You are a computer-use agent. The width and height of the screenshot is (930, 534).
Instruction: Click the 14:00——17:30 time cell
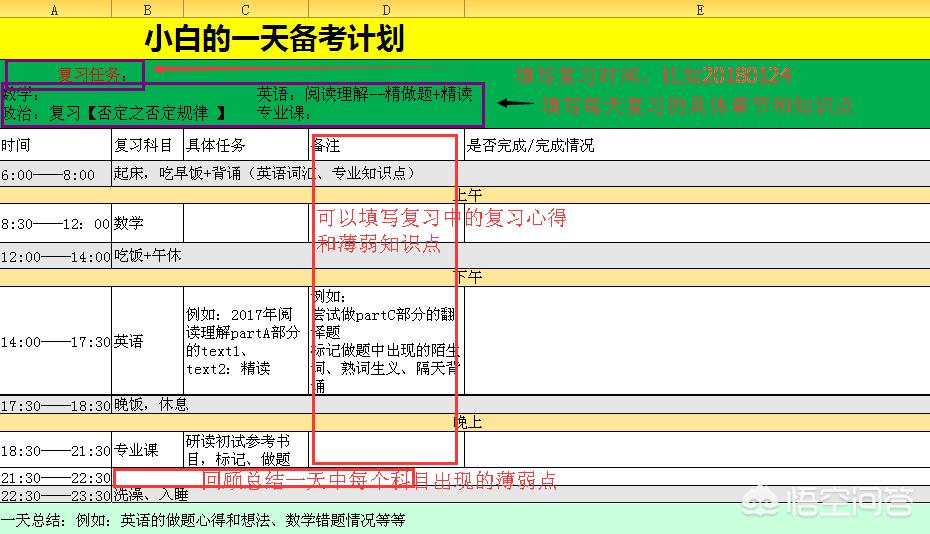[56, 341]
